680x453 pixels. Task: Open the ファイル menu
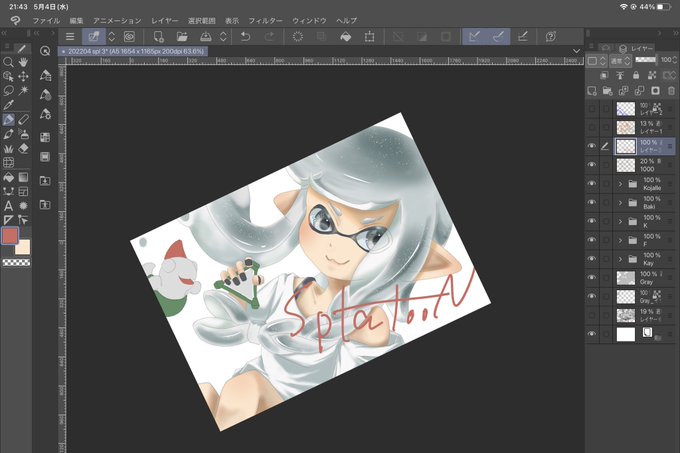[x=46, y=20]
